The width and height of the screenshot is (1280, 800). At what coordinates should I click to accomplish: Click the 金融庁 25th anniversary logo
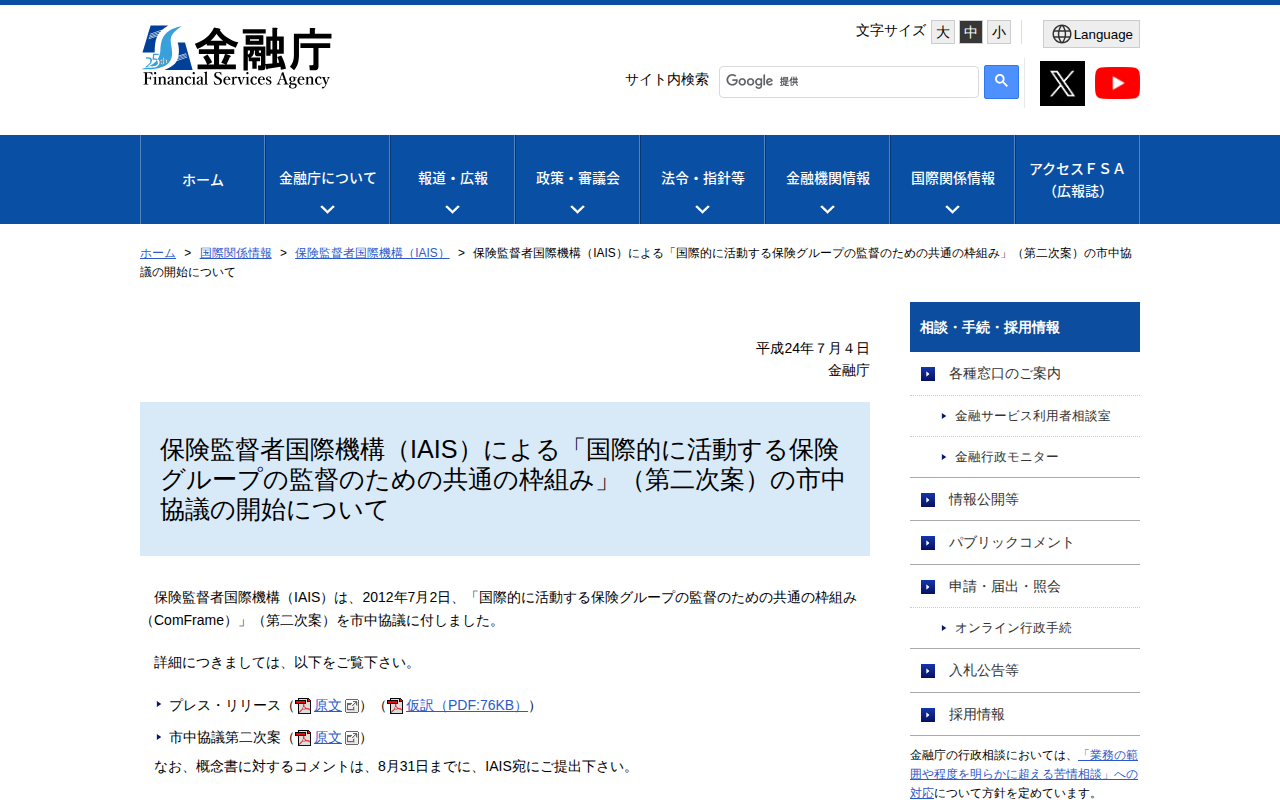pyautogui.click(x=238, y=55)
